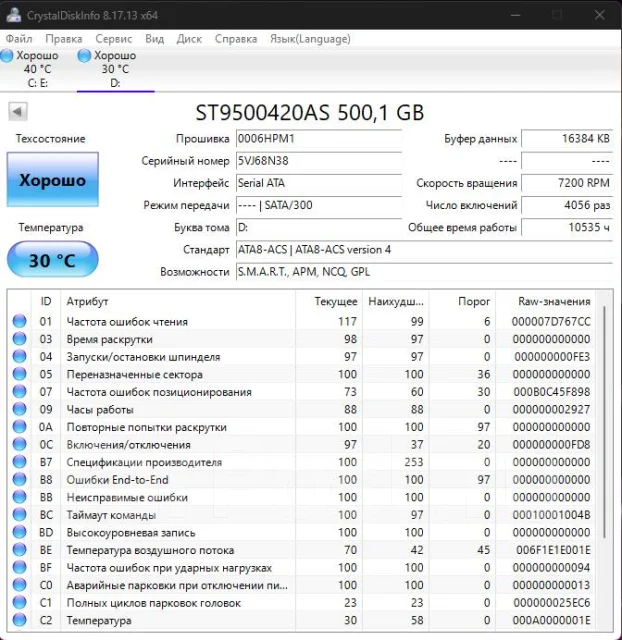Click the status icon for attribute 03
The image size is (622, 640).
click(x=19, y=339)
